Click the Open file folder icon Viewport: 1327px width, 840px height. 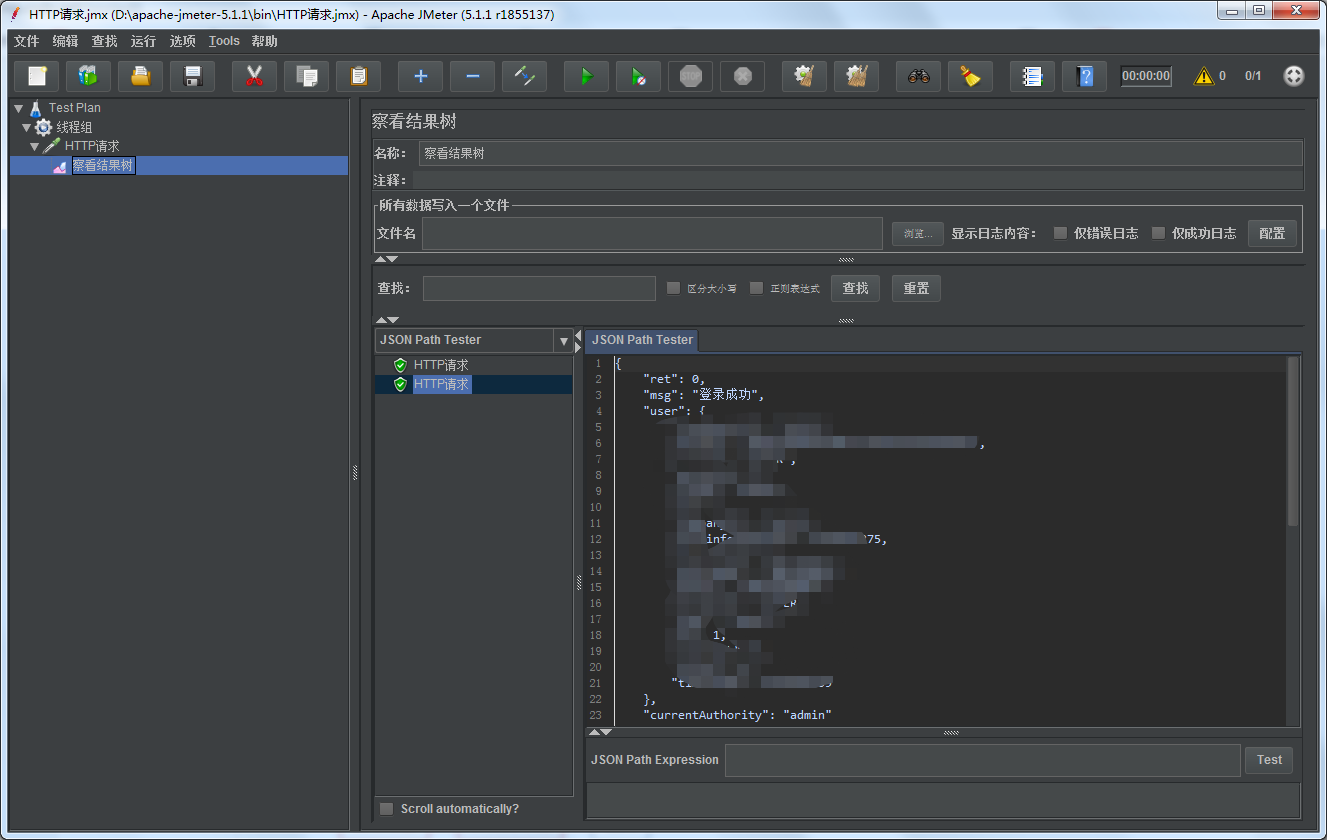pos(141,76)
